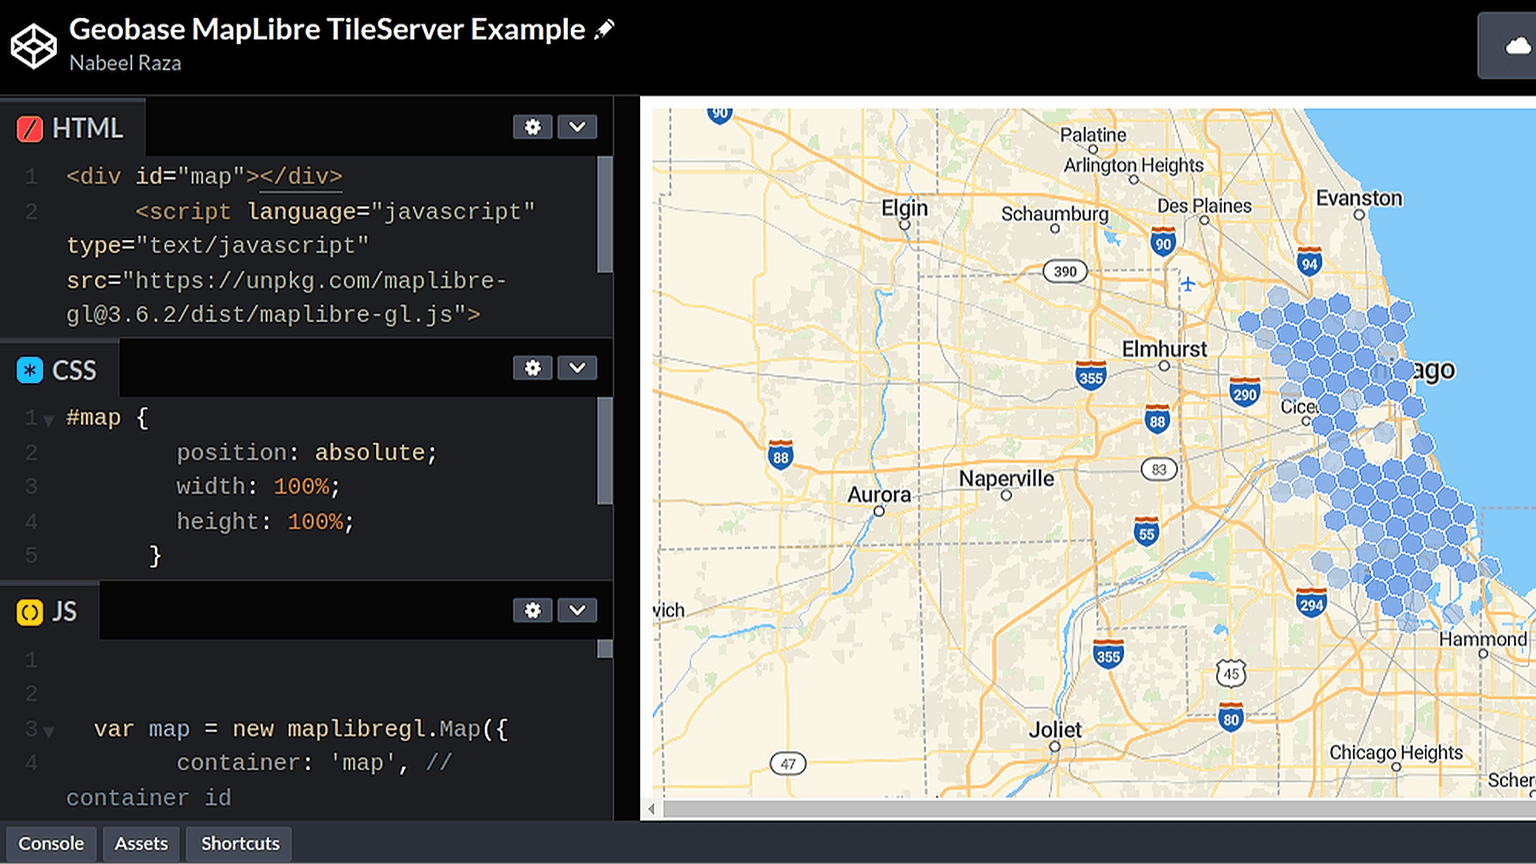This screenshot has width=1536, height=864.
Task: Click the 'height: 100%;' CSS line
Action: coord(265,522)
